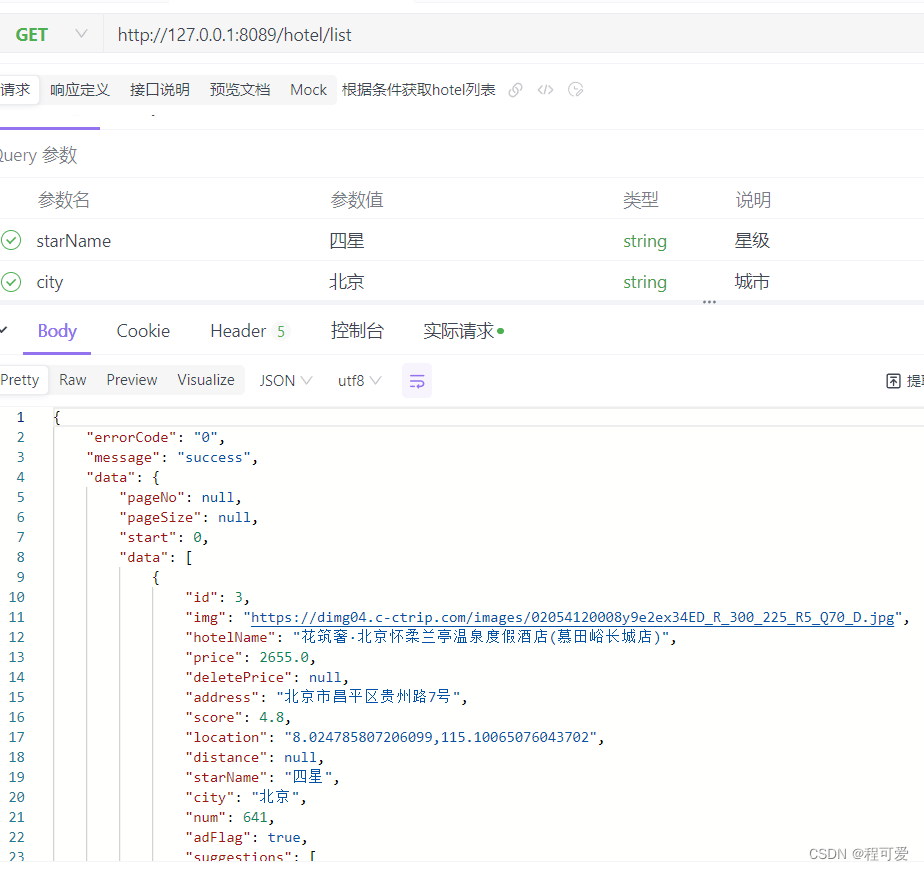Open the img URL link in the response
924x870 pixels.
click(572, 617)
